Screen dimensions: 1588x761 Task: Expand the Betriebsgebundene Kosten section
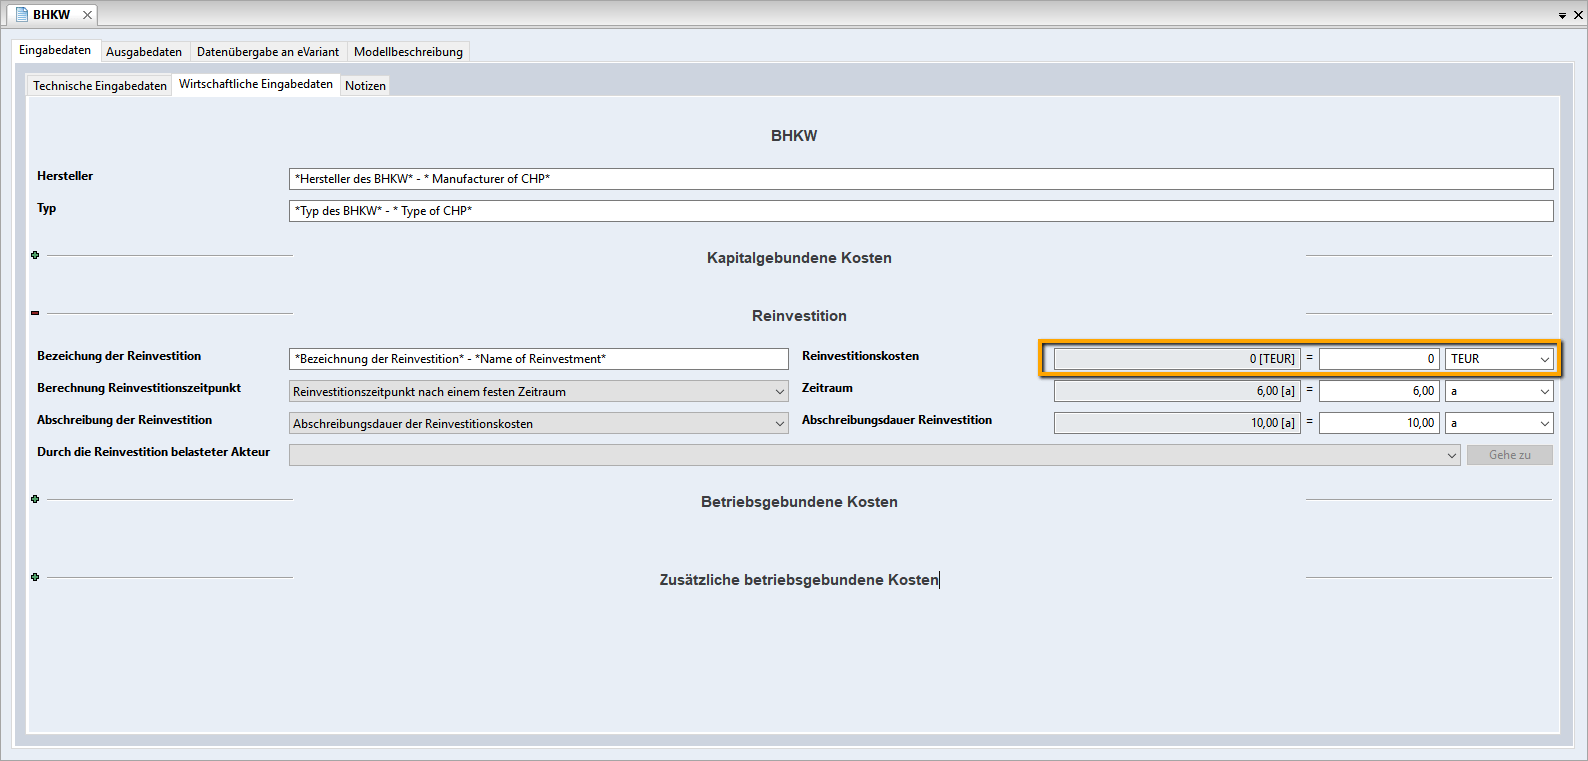(x=35, y=499)
